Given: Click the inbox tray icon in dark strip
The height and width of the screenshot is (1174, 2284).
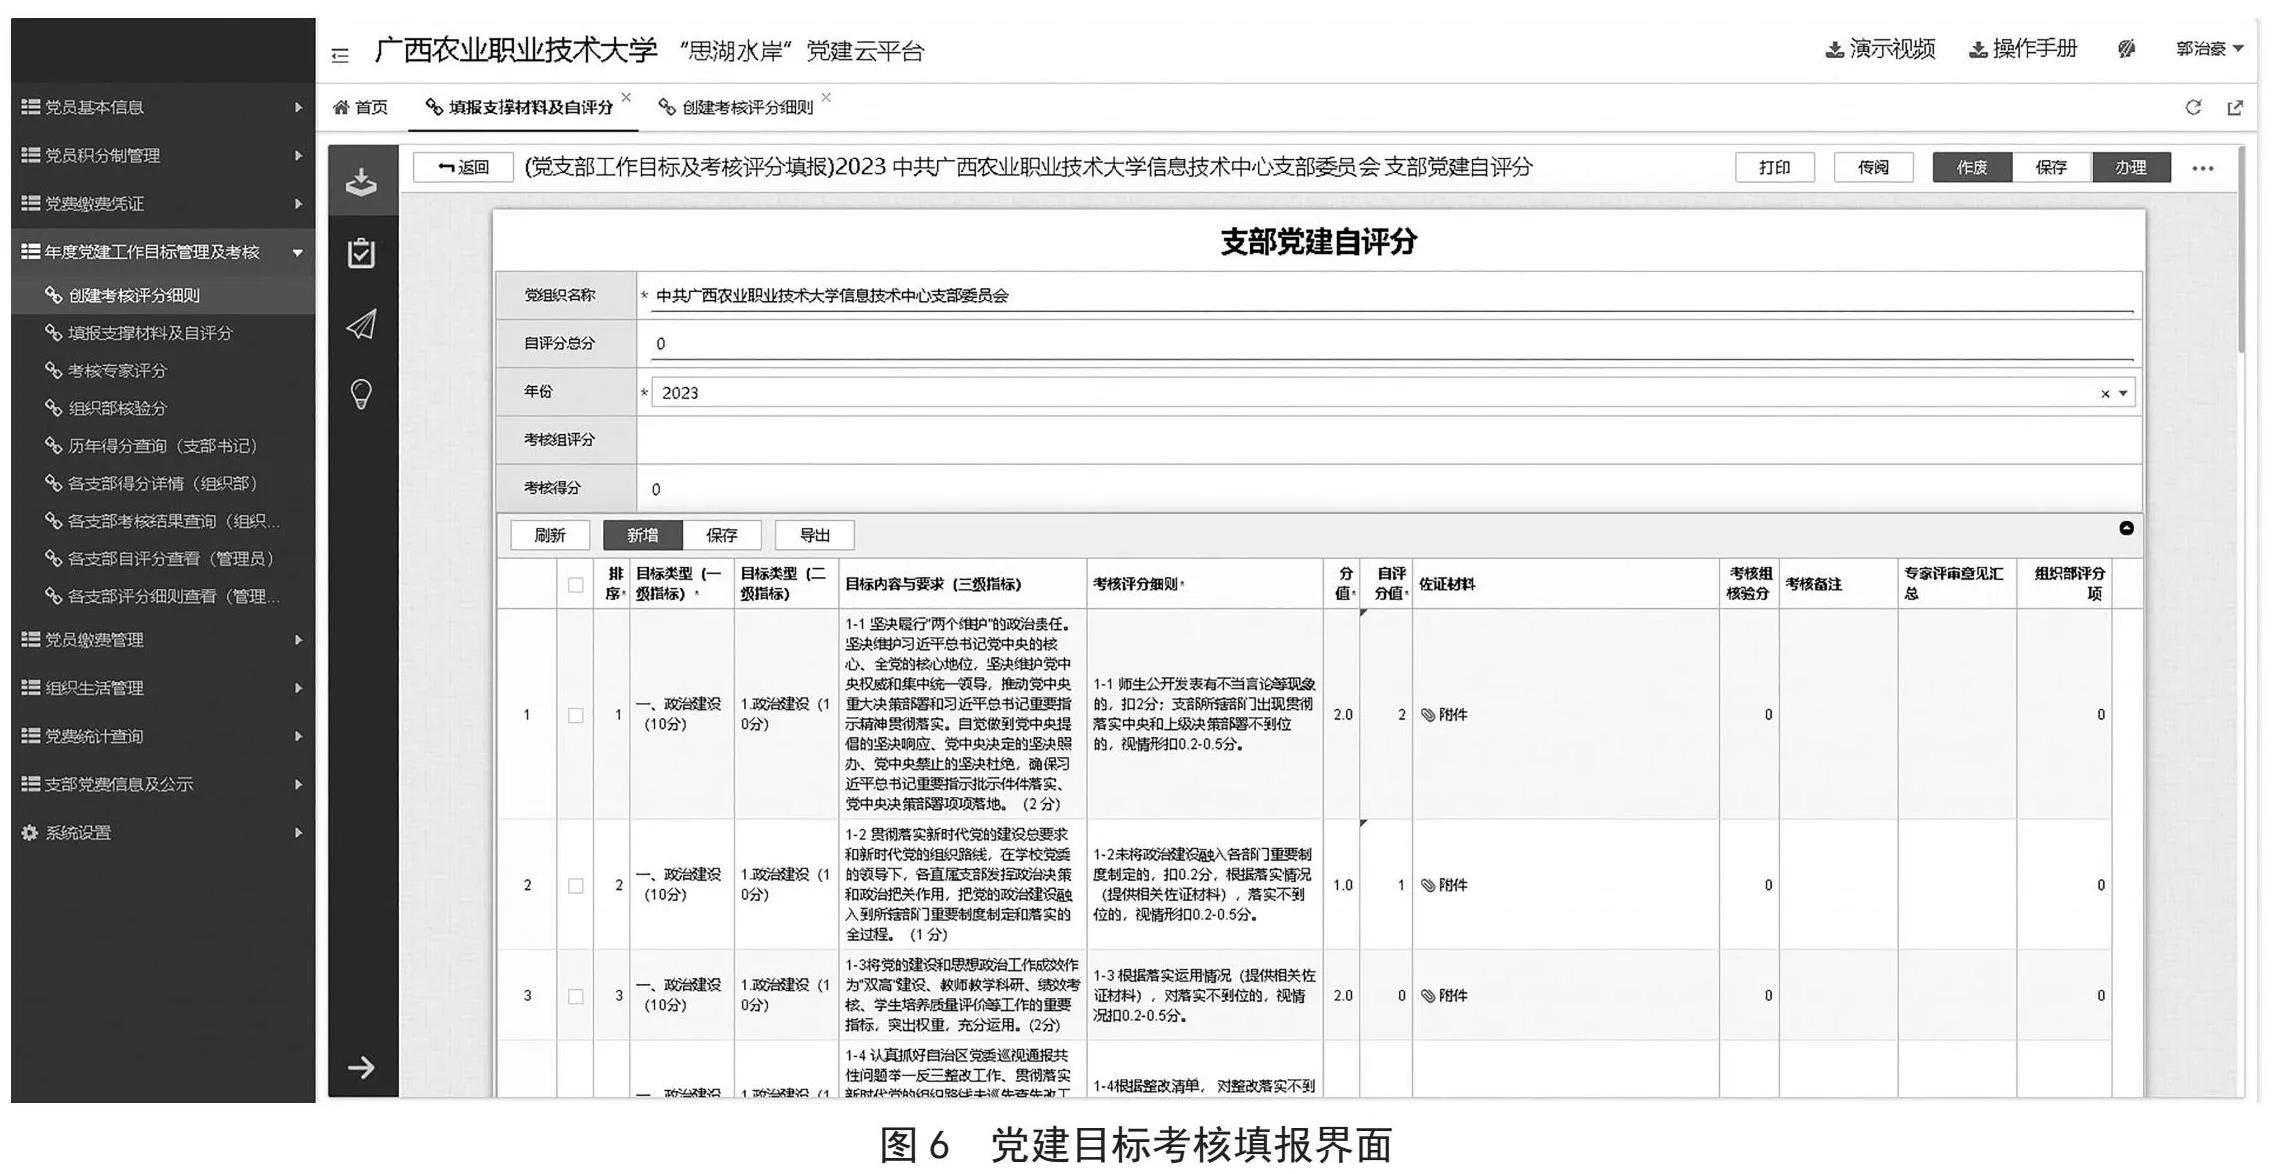Looking at the screenshot, I should point(361,182).
